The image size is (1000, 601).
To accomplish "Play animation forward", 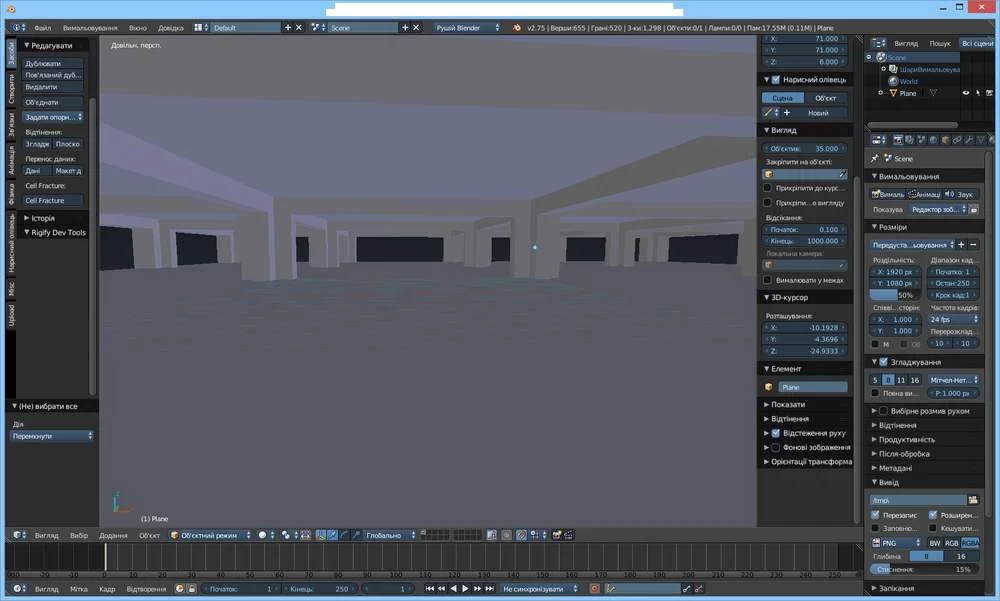I will click(x=466, y=588).
